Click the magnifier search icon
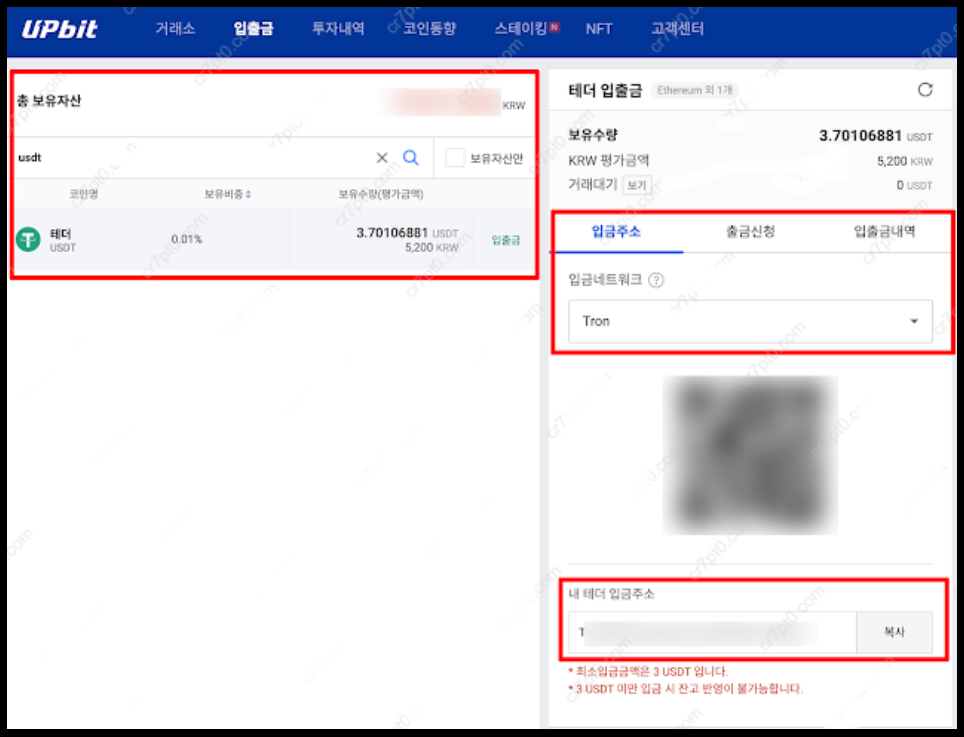This screenshot has height=737, width=964. coord(411,158)
